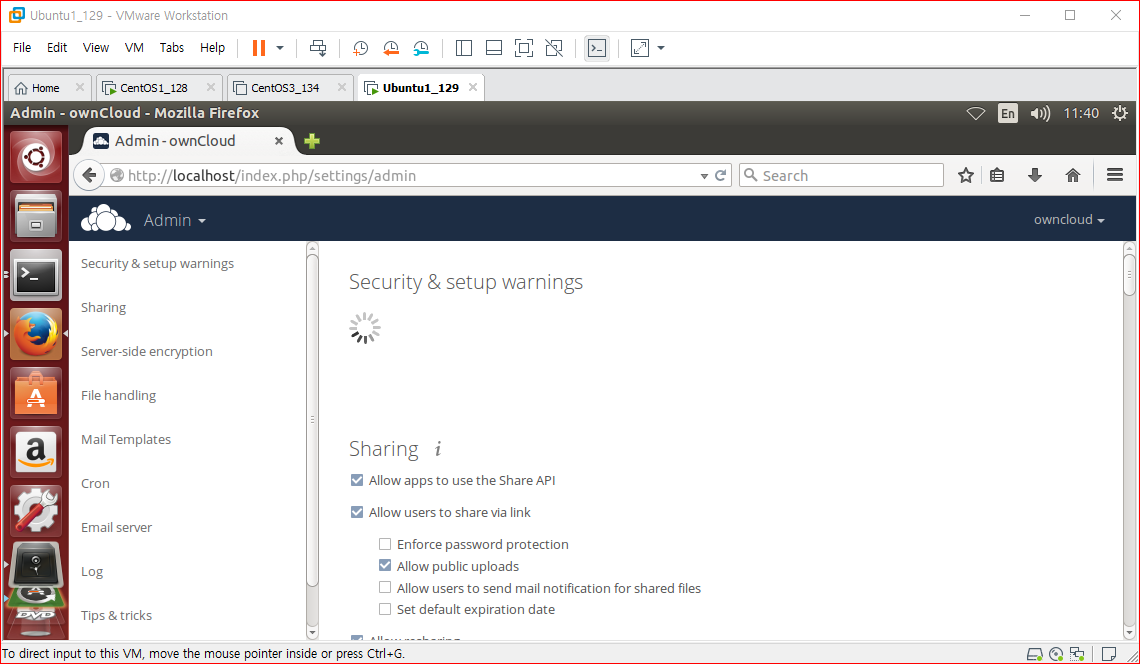Open power options dropdown next to pause
Image resolution: width=1140 pixels, height=664 pixels.
pos(280,48)
